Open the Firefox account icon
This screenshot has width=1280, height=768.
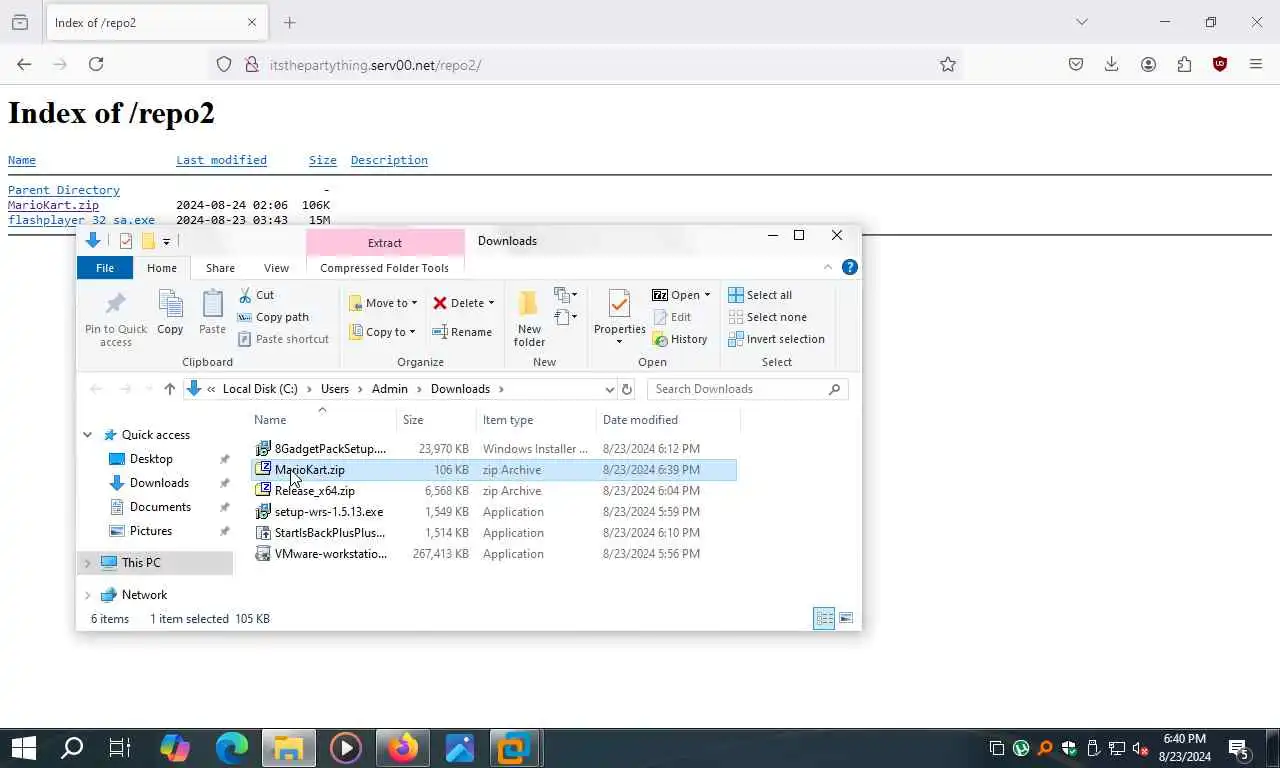point(1148,64)
